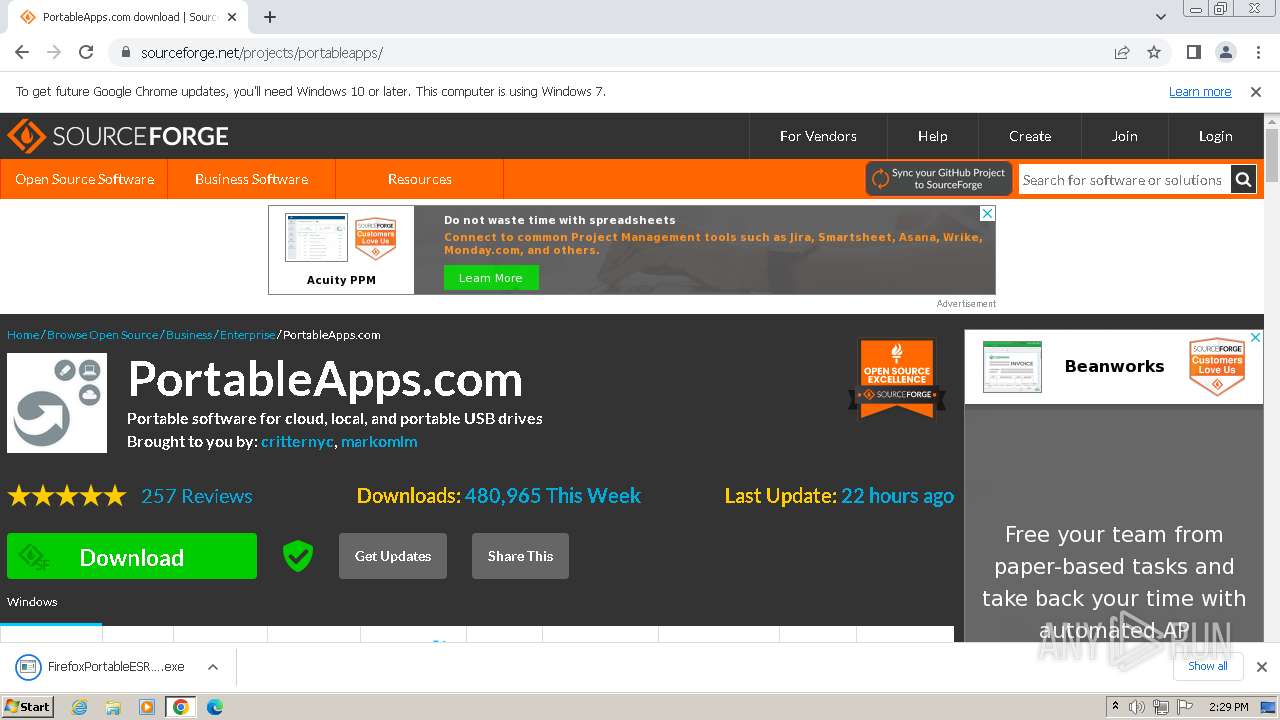Open markomlm profile link
This screenshot has width=1280, height=720.
379,441
